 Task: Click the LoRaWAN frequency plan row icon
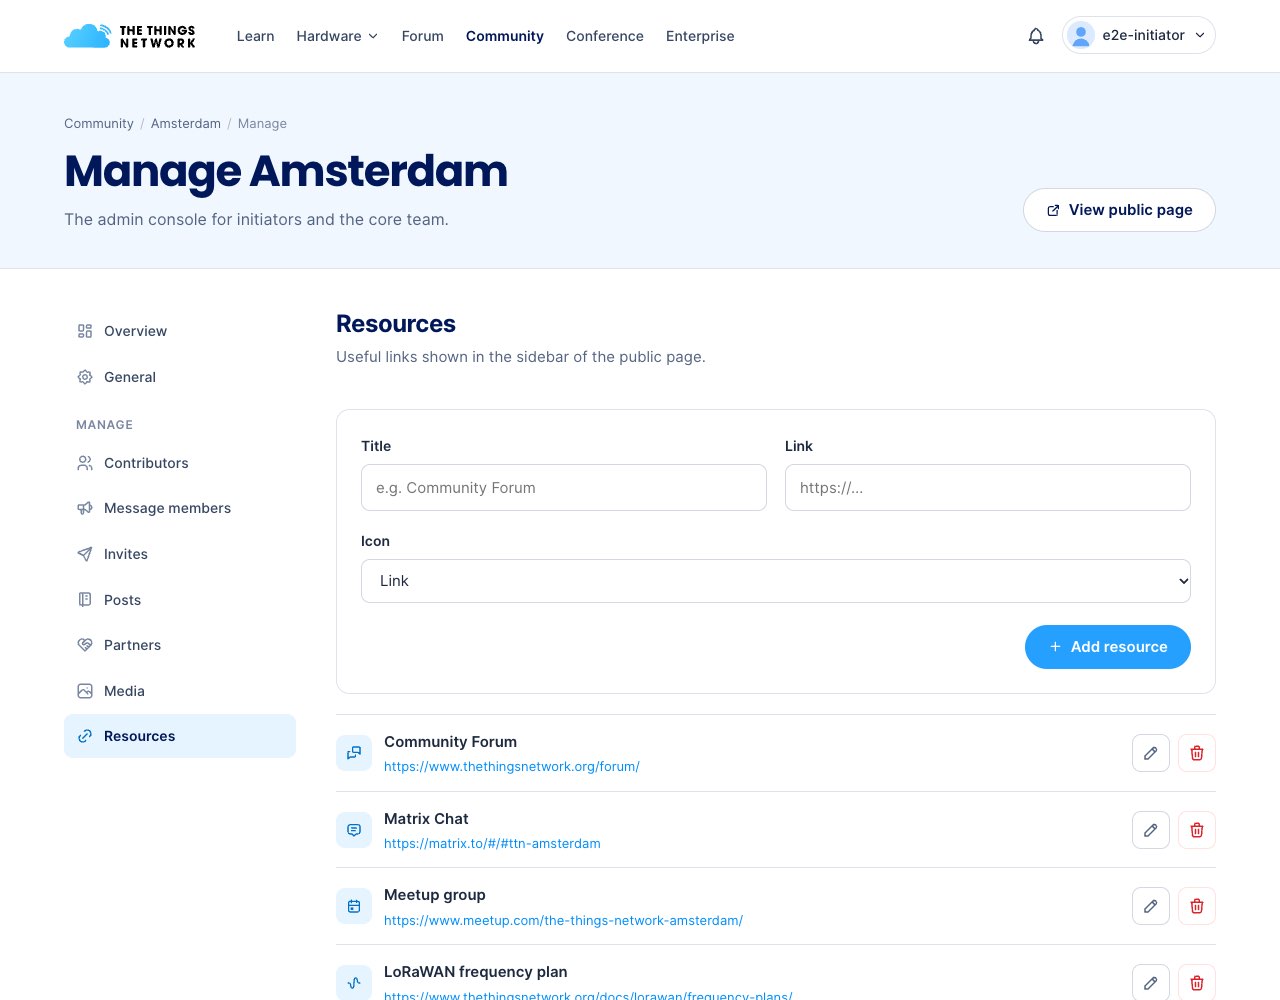click(354, 982)
